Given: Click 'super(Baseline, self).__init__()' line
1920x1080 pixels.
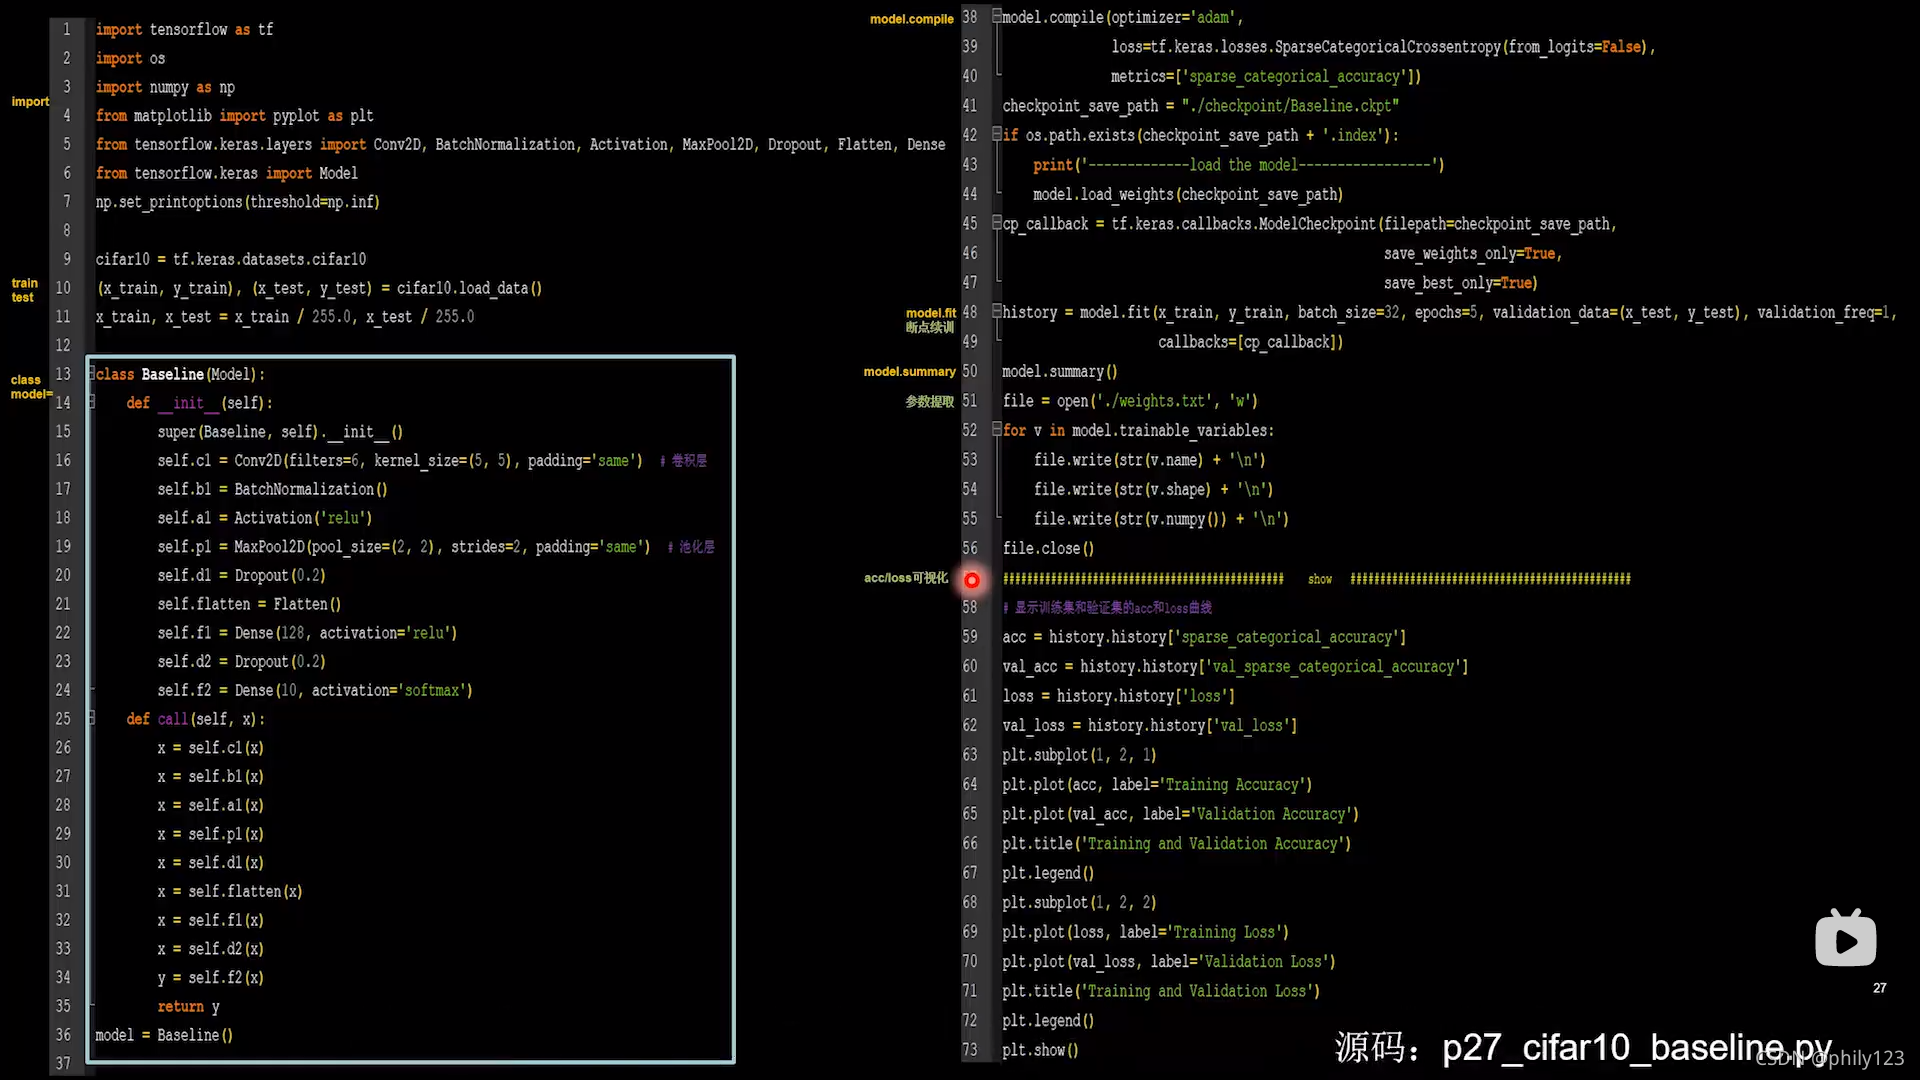Looking at the screenshot, I should pos(280,432).
